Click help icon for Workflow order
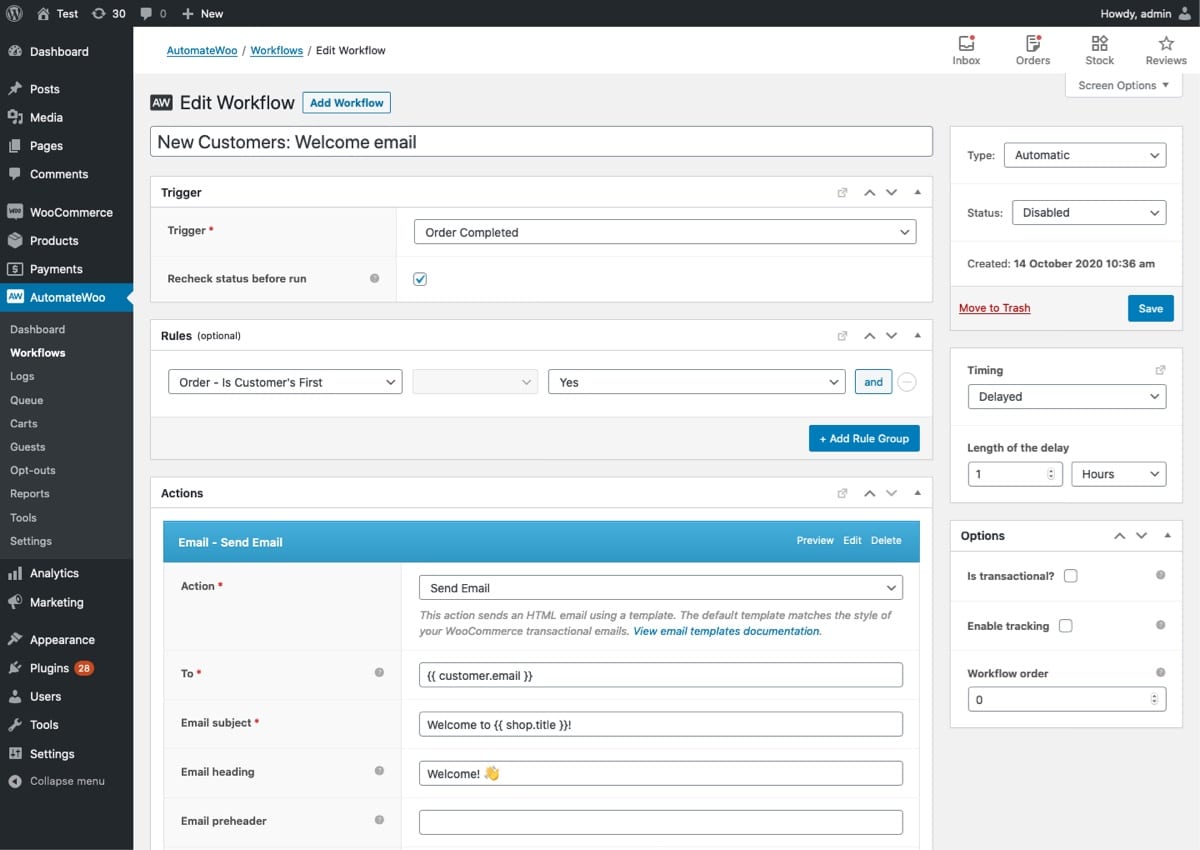 [x=1161, y=673]
